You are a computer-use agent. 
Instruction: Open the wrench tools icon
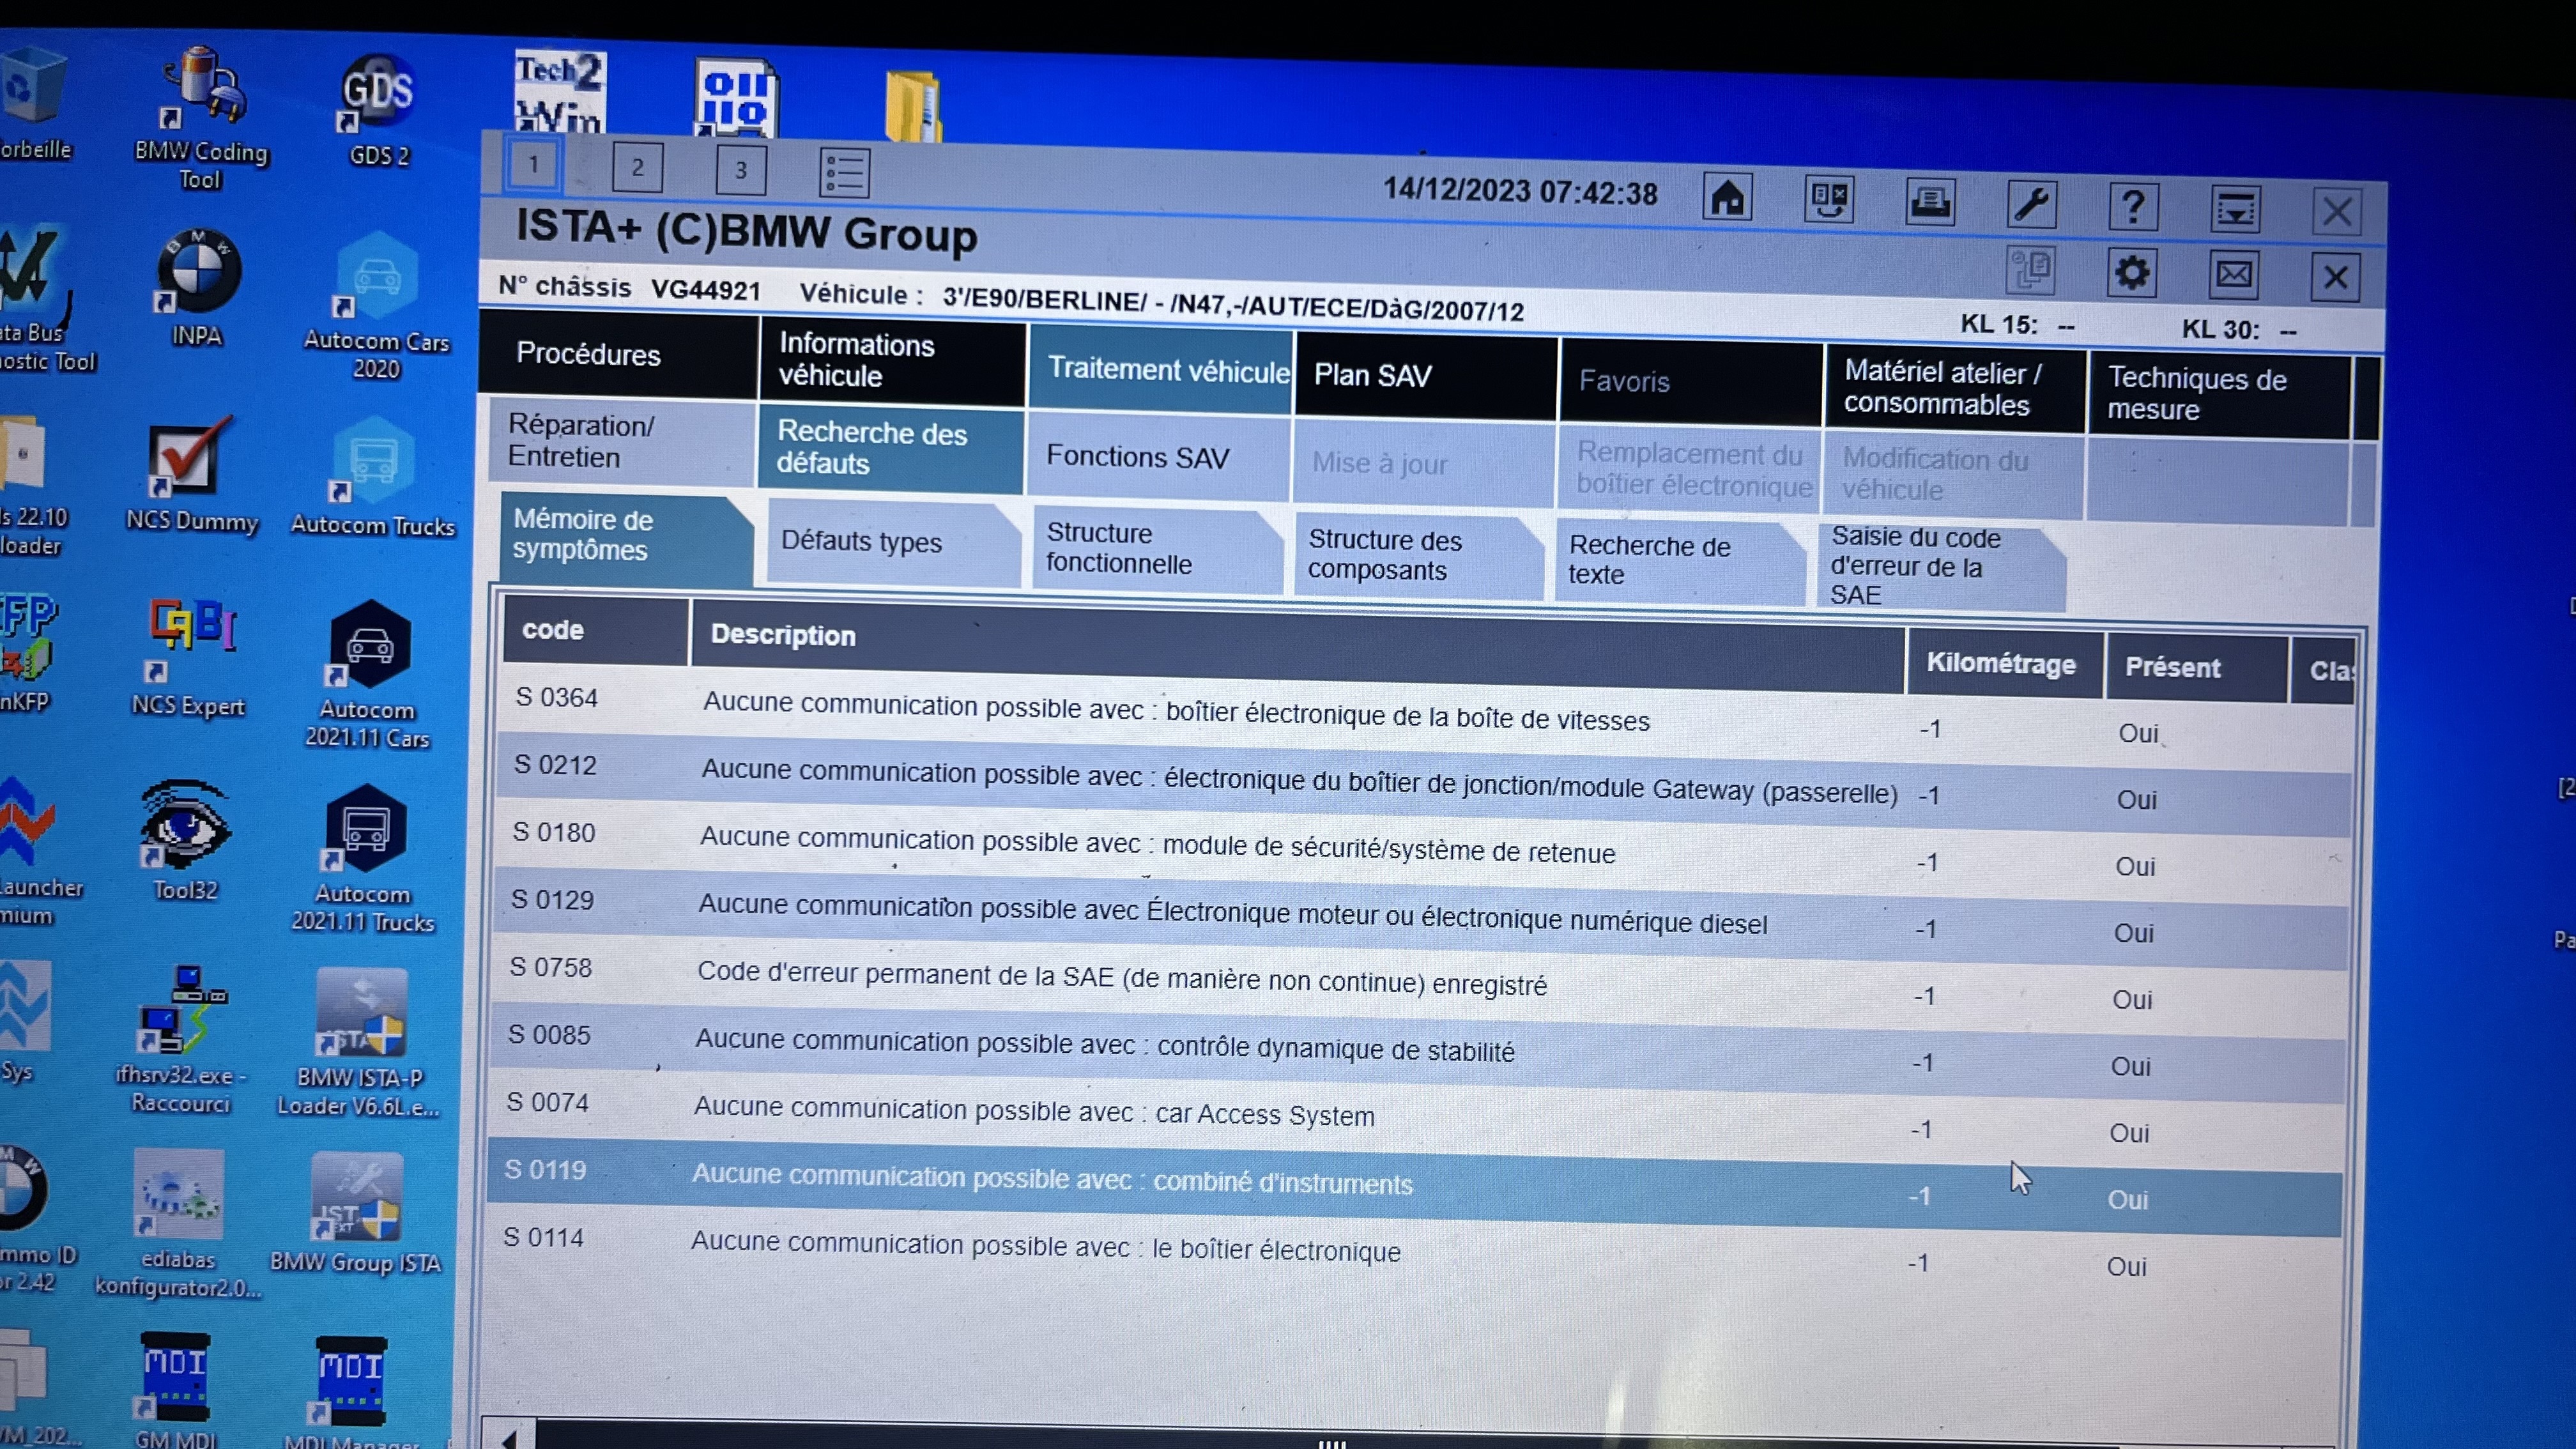point(2031,204)
